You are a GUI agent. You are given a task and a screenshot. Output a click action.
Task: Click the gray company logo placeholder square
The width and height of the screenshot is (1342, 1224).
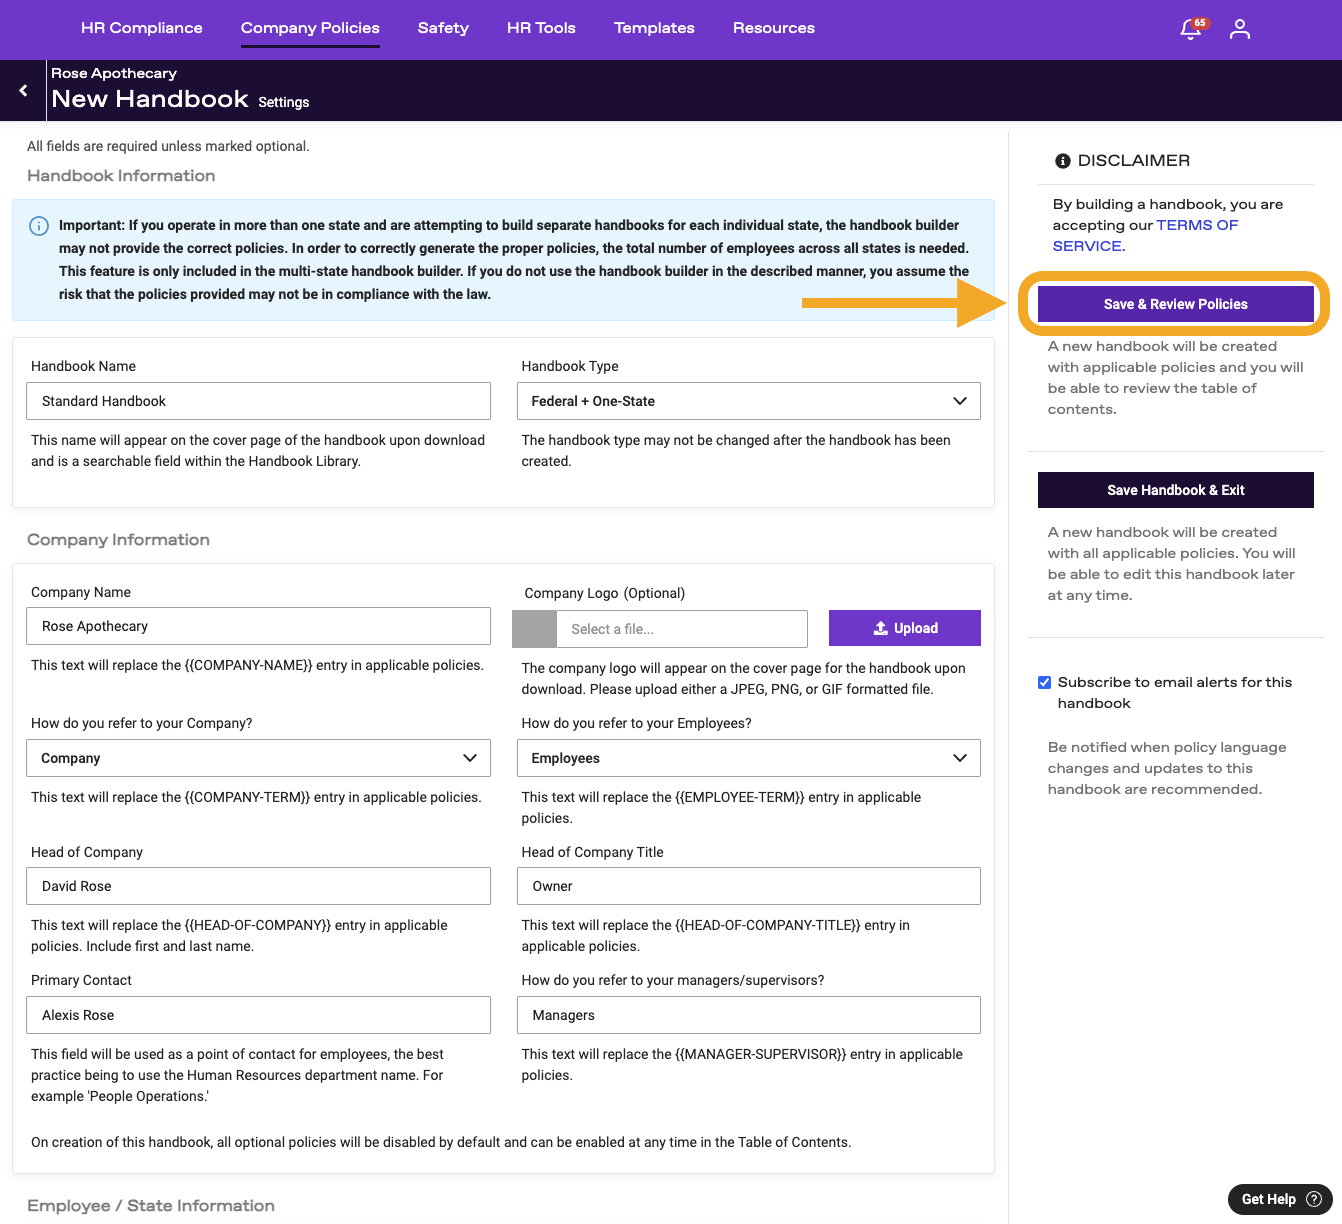coord(532,628)
